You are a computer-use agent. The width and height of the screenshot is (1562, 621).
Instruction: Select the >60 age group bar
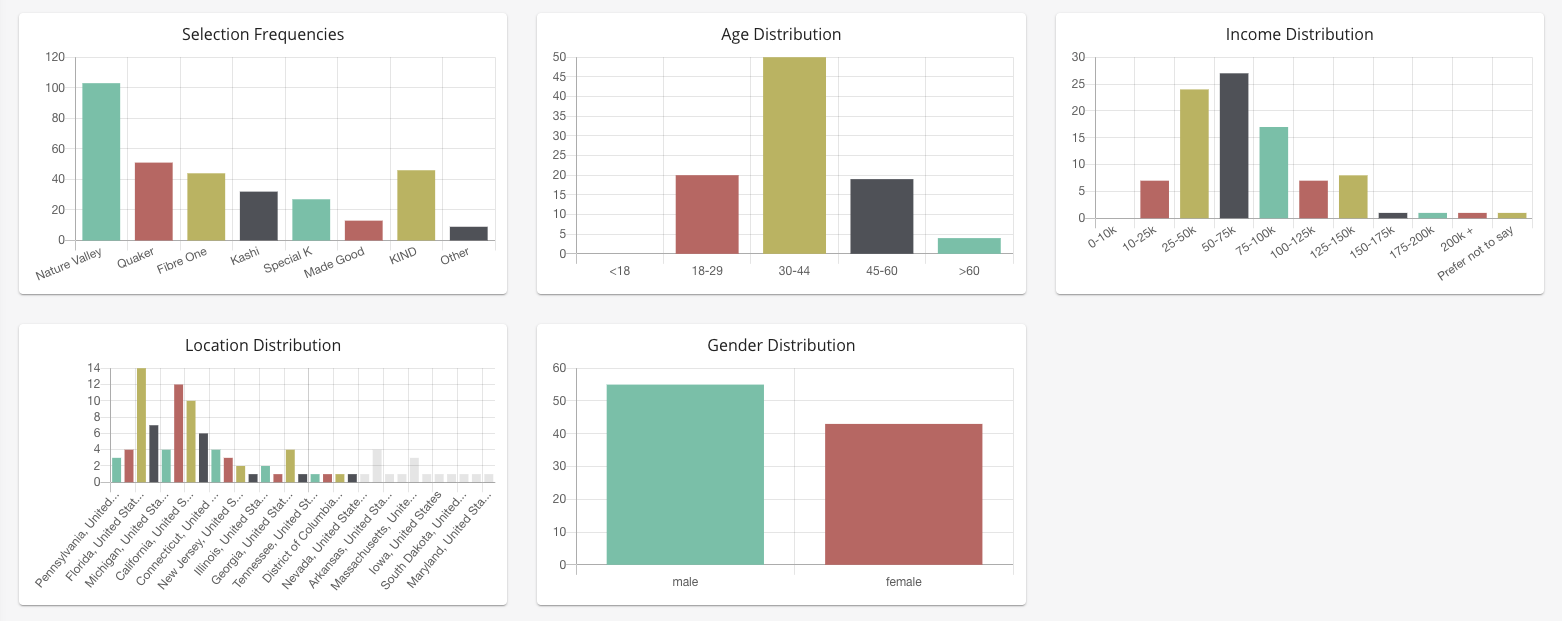(969, 246)
